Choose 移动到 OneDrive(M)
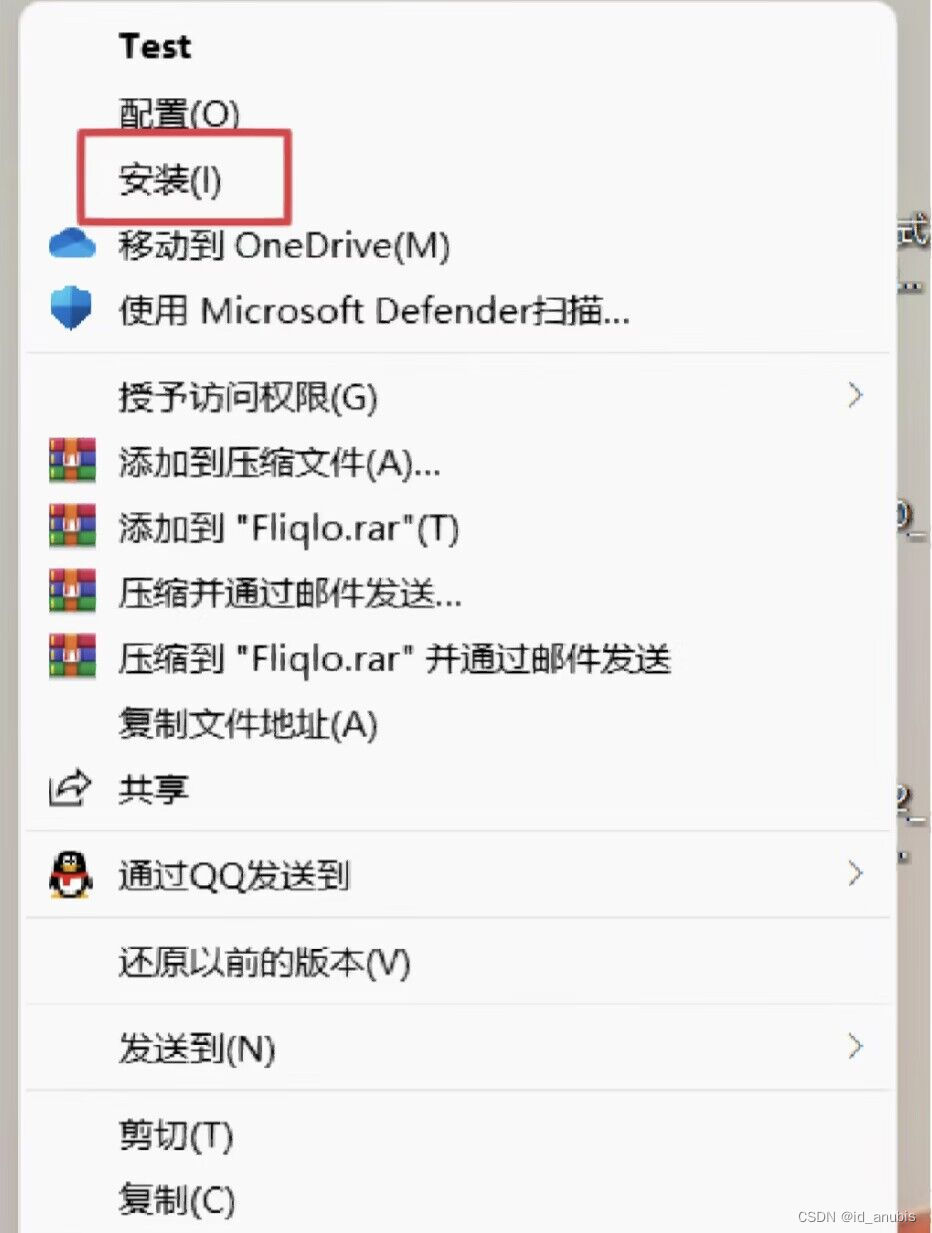Screen dimensions: 932x1233 click(x=284, y=245)
